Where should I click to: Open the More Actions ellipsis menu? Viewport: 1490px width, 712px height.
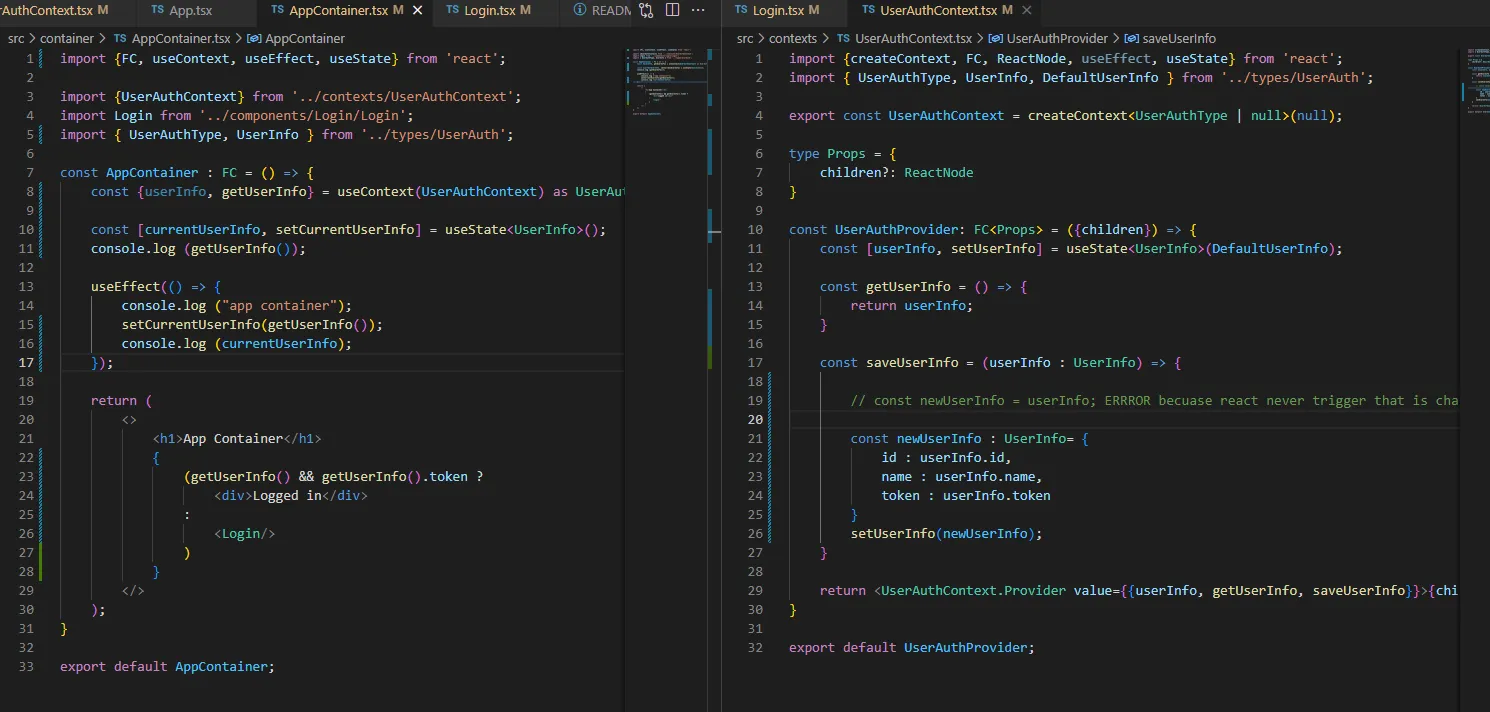click(698, 10)
